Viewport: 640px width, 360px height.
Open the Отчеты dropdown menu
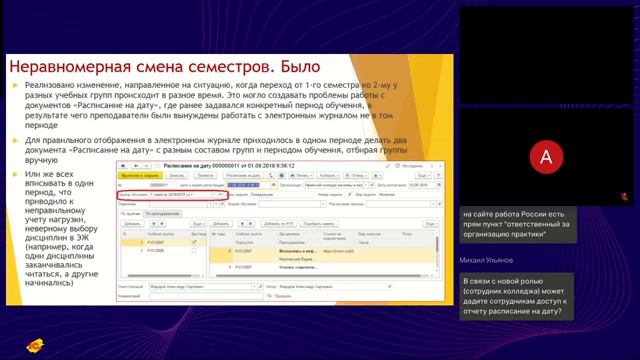click(356, 176)
